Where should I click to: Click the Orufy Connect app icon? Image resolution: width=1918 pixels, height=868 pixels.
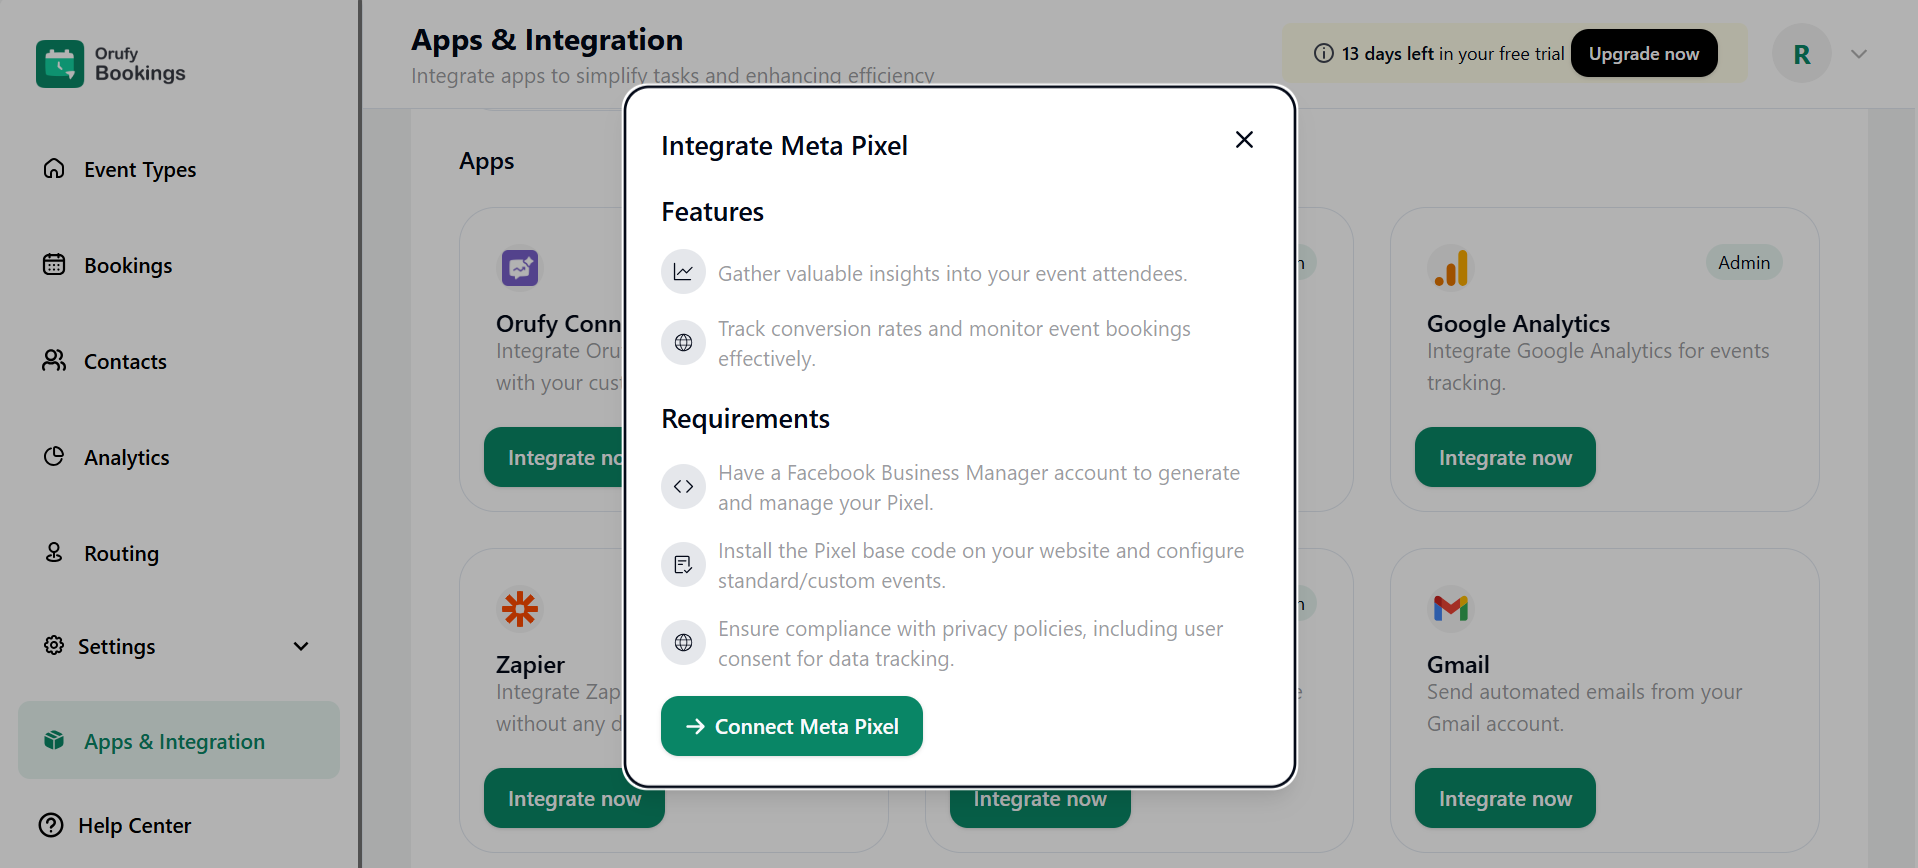pyautogui.click(x=520, y=267)
